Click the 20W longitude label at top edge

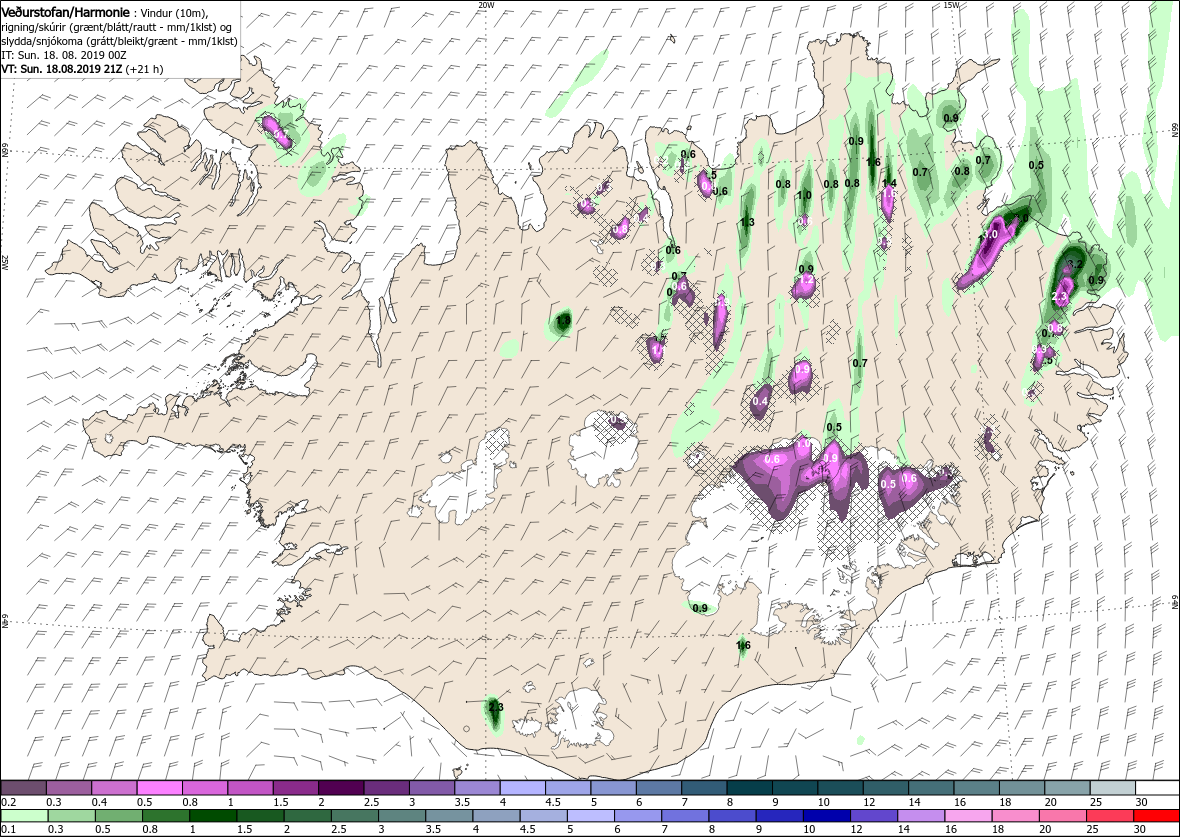(x=487, y=5)
